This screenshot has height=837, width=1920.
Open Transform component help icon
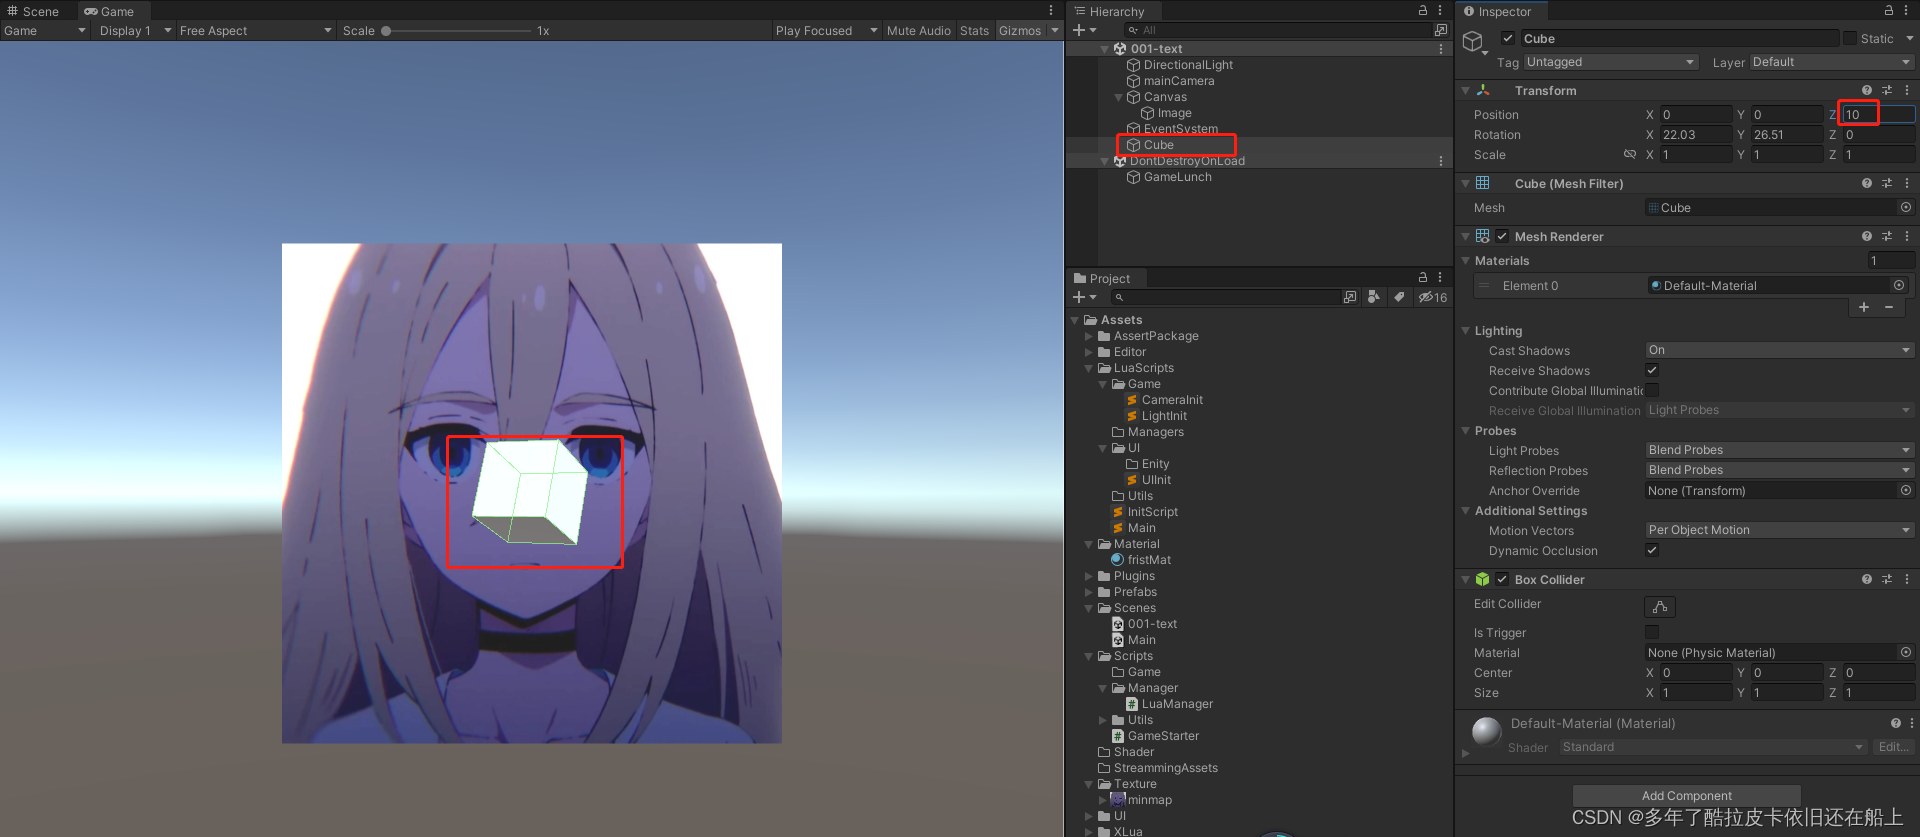point(1867,90)
